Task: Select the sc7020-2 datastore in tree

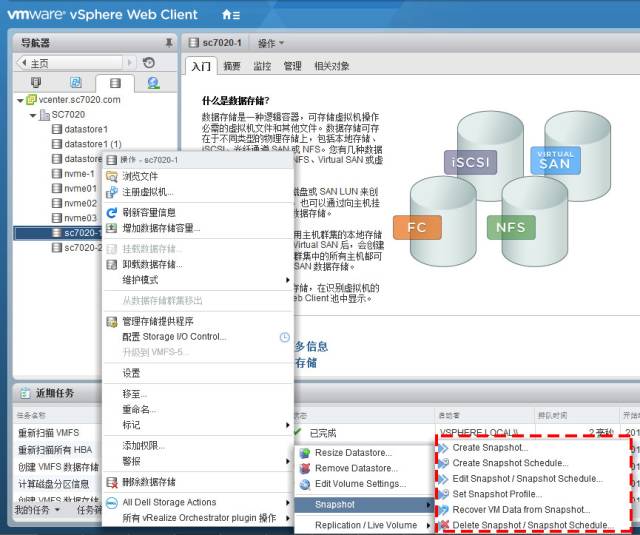Action: (78, 248)
